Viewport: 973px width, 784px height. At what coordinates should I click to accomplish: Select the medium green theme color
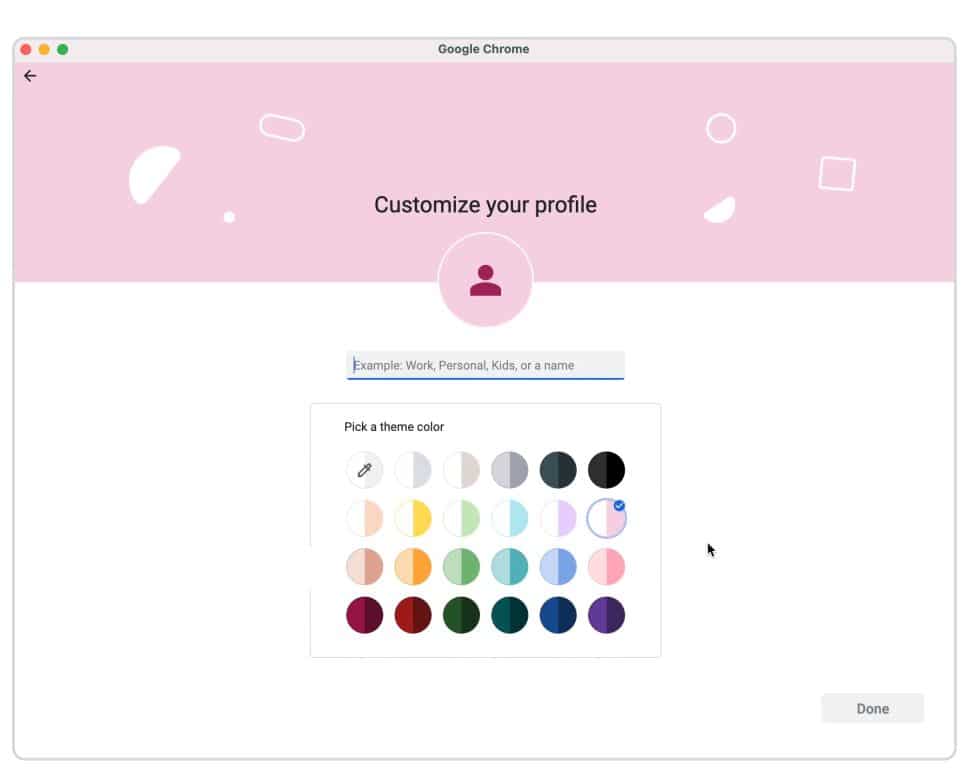(461, 567)
